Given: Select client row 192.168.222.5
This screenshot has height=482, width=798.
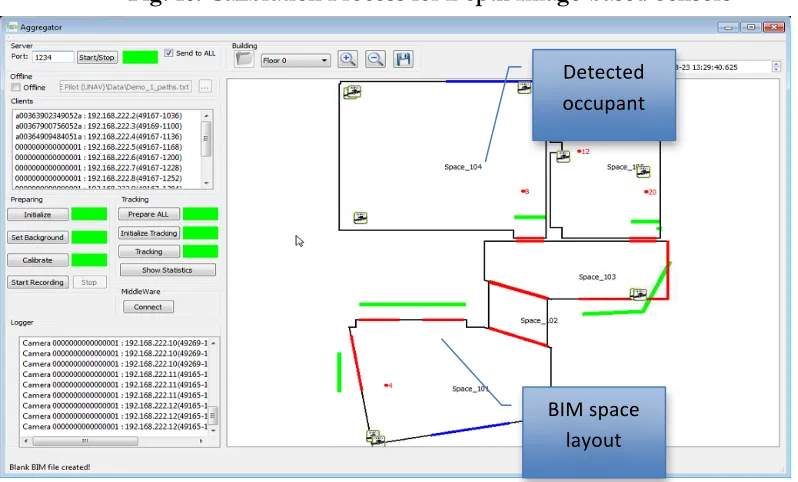Looking at the screenshot, I should point(98,147).
